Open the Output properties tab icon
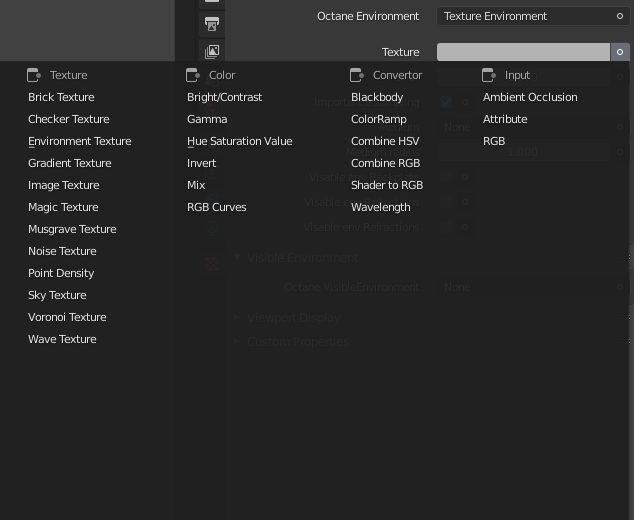The height and width of the screenshot is (520, 634). click(x=212, y=23)
